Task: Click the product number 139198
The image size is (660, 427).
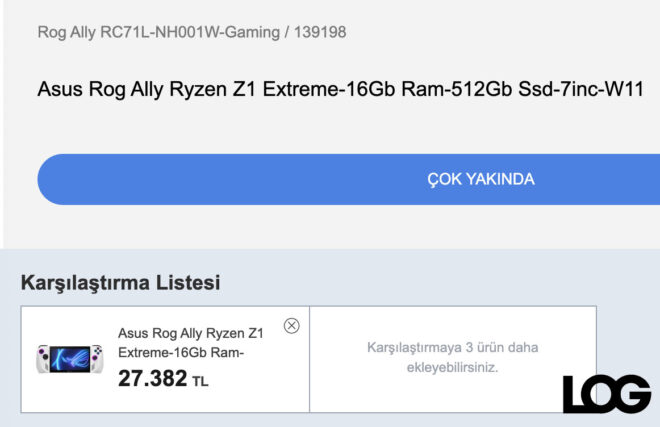Action: [321, 32]
